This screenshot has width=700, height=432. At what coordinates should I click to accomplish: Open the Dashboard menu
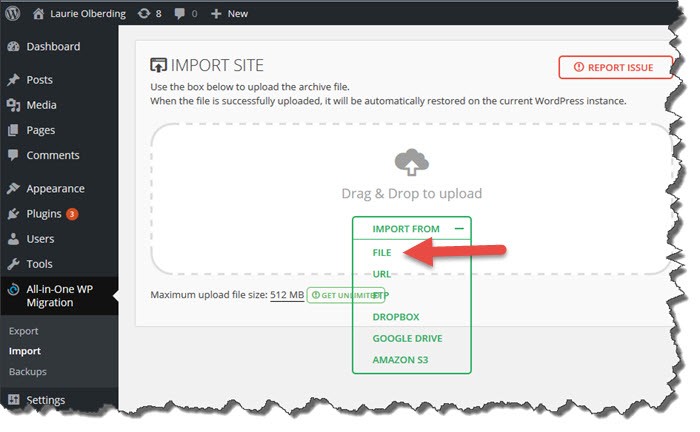click(x=54, y=46)
